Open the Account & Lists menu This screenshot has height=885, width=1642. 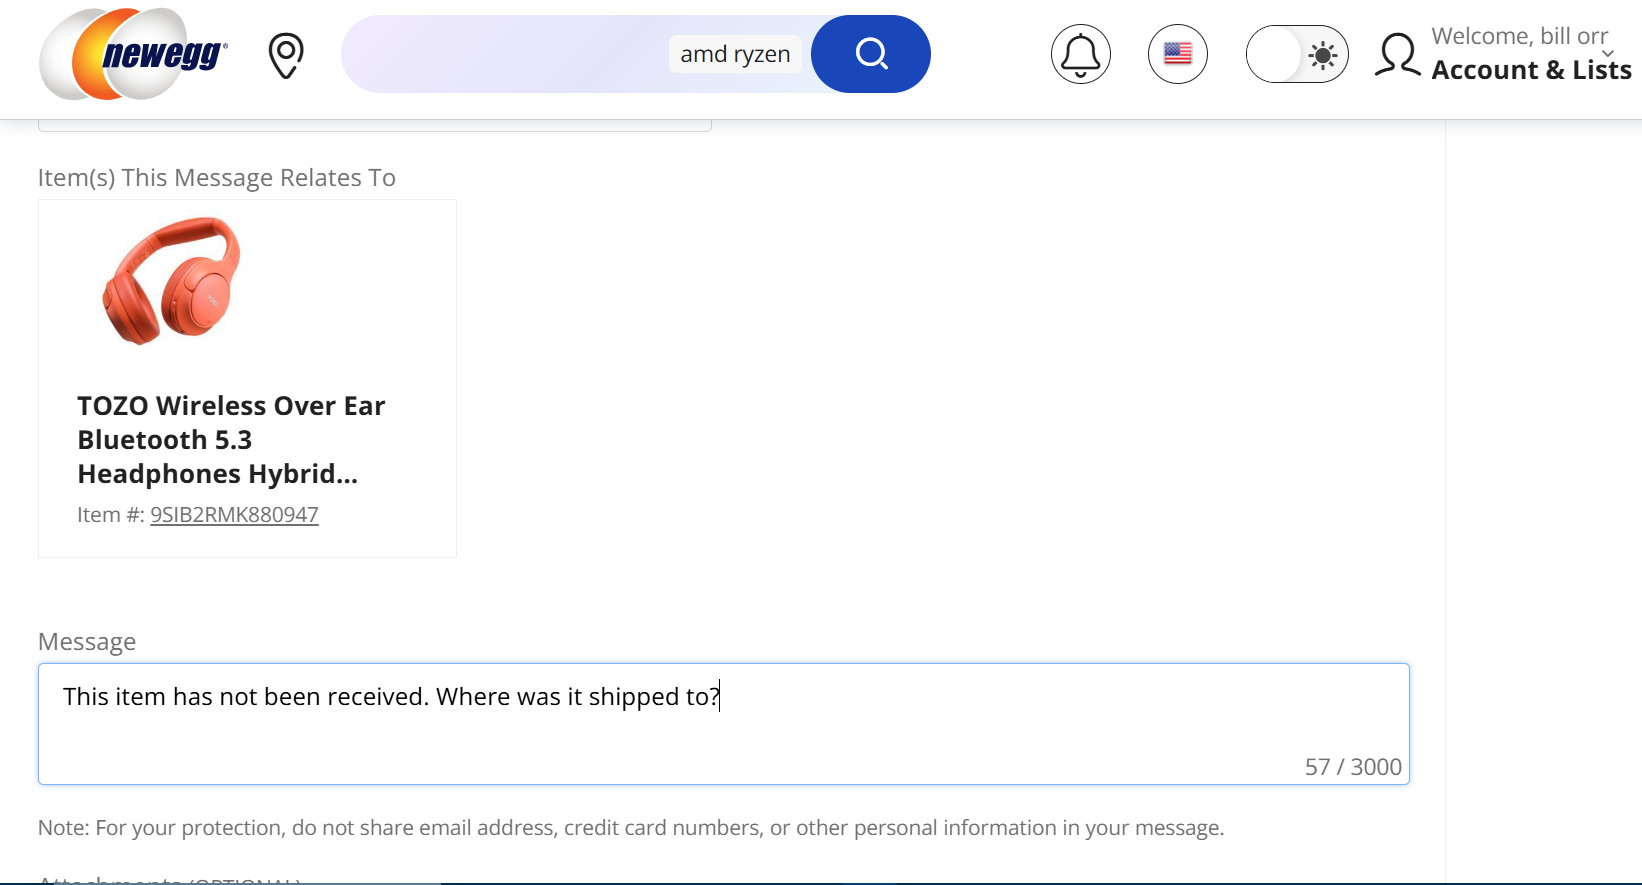click(x=1531, y=70)
